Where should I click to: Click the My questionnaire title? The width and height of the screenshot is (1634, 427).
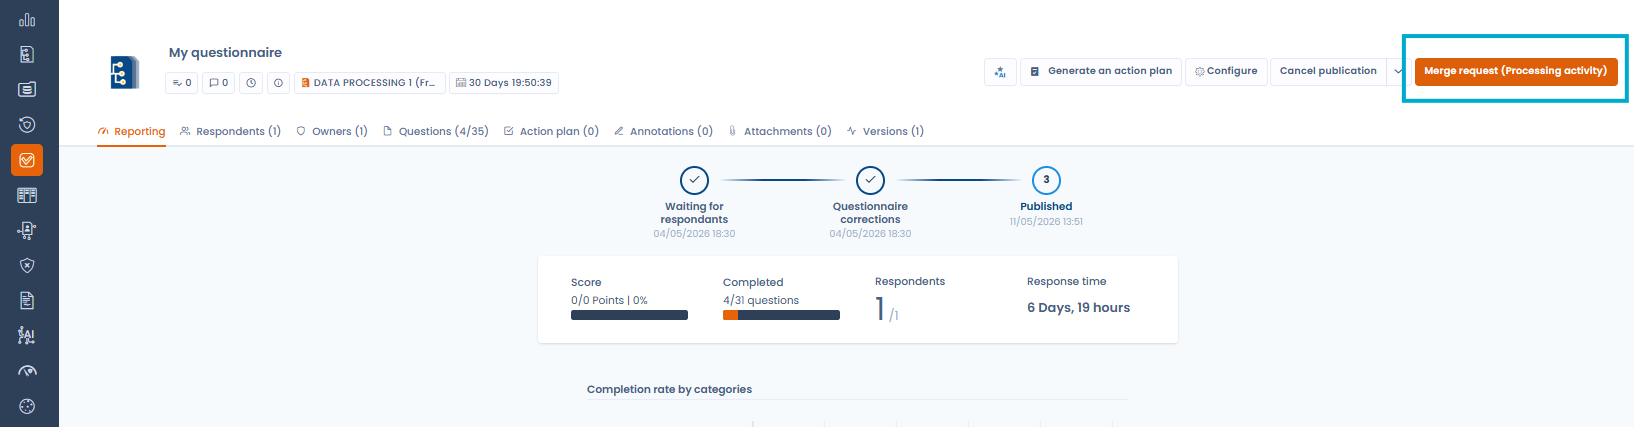[x=225, y=53]
